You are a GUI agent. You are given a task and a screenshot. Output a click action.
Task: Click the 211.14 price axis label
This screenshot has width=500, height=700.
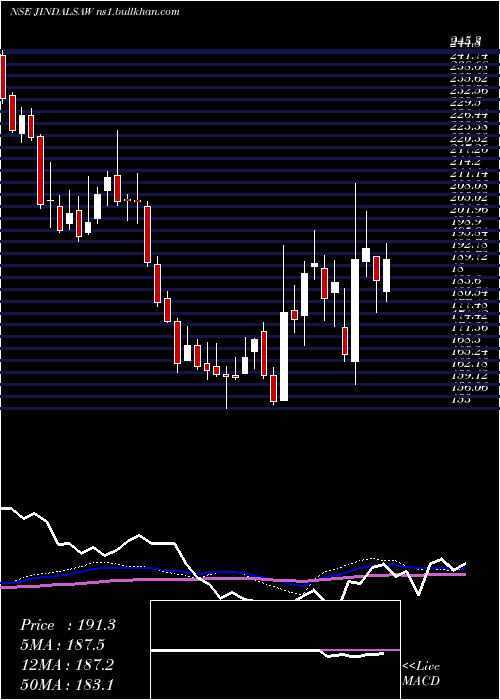click(x=468, y=175)
